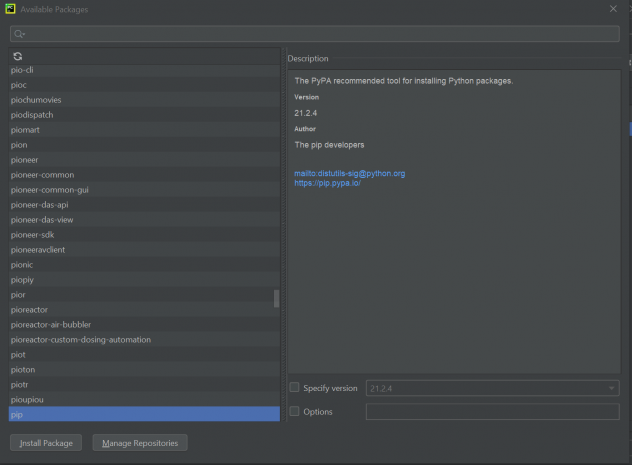Close the Available Packages dialog
The height and width of the screenshot is (465, 632).
tap(613, 9)
